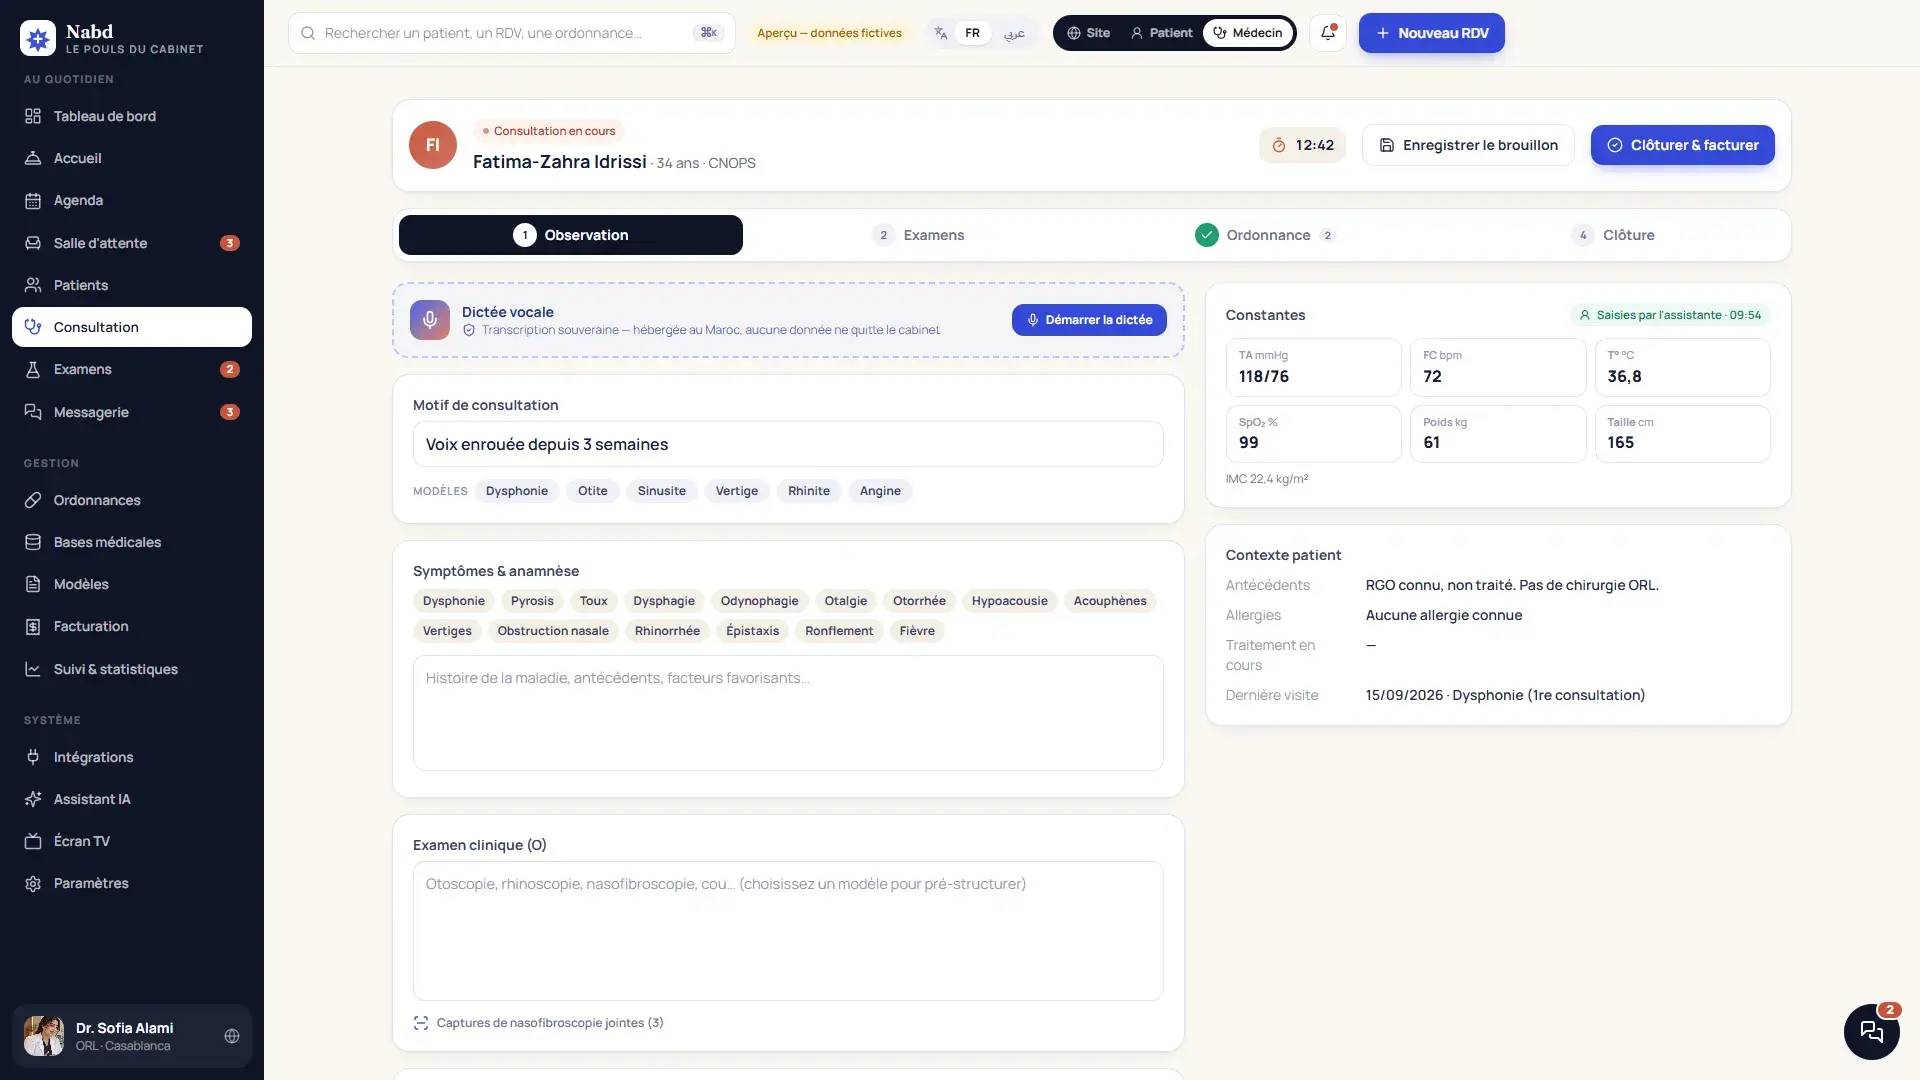This screenshot has height=1080, width=1920.
Task: Click the Dictée vocale microphone icon
Action: pos(430,320)
